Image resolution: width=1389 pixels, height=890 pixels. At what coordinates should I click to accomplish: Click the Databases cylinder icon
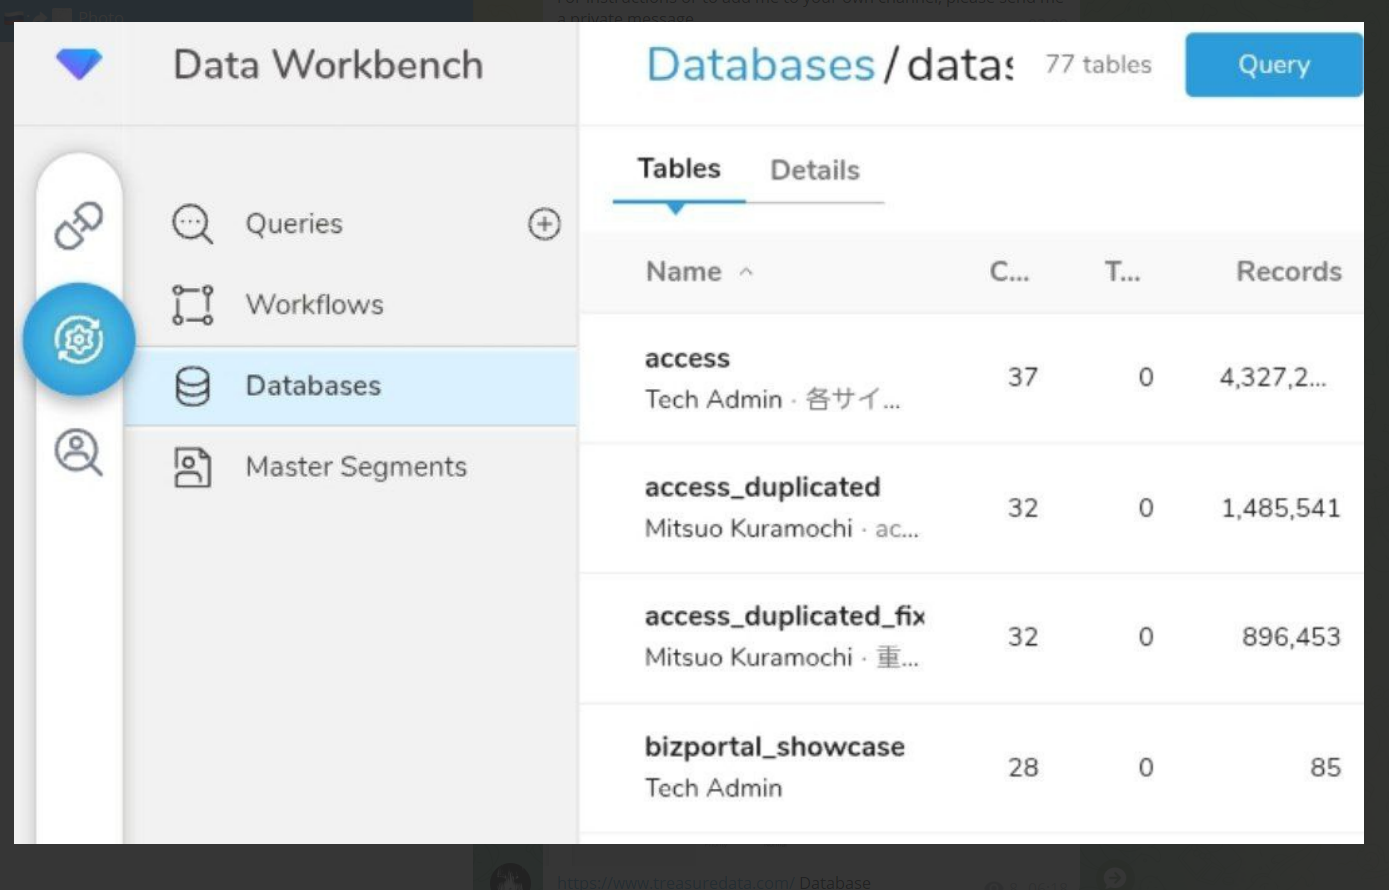192,386
